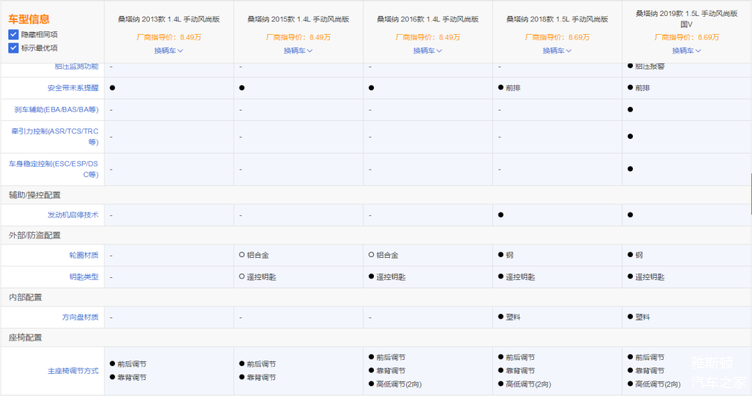Viewport: 752px width, 396px height.
Task: Click the 轮圈材质 spec link
Action: pos(84,255)
